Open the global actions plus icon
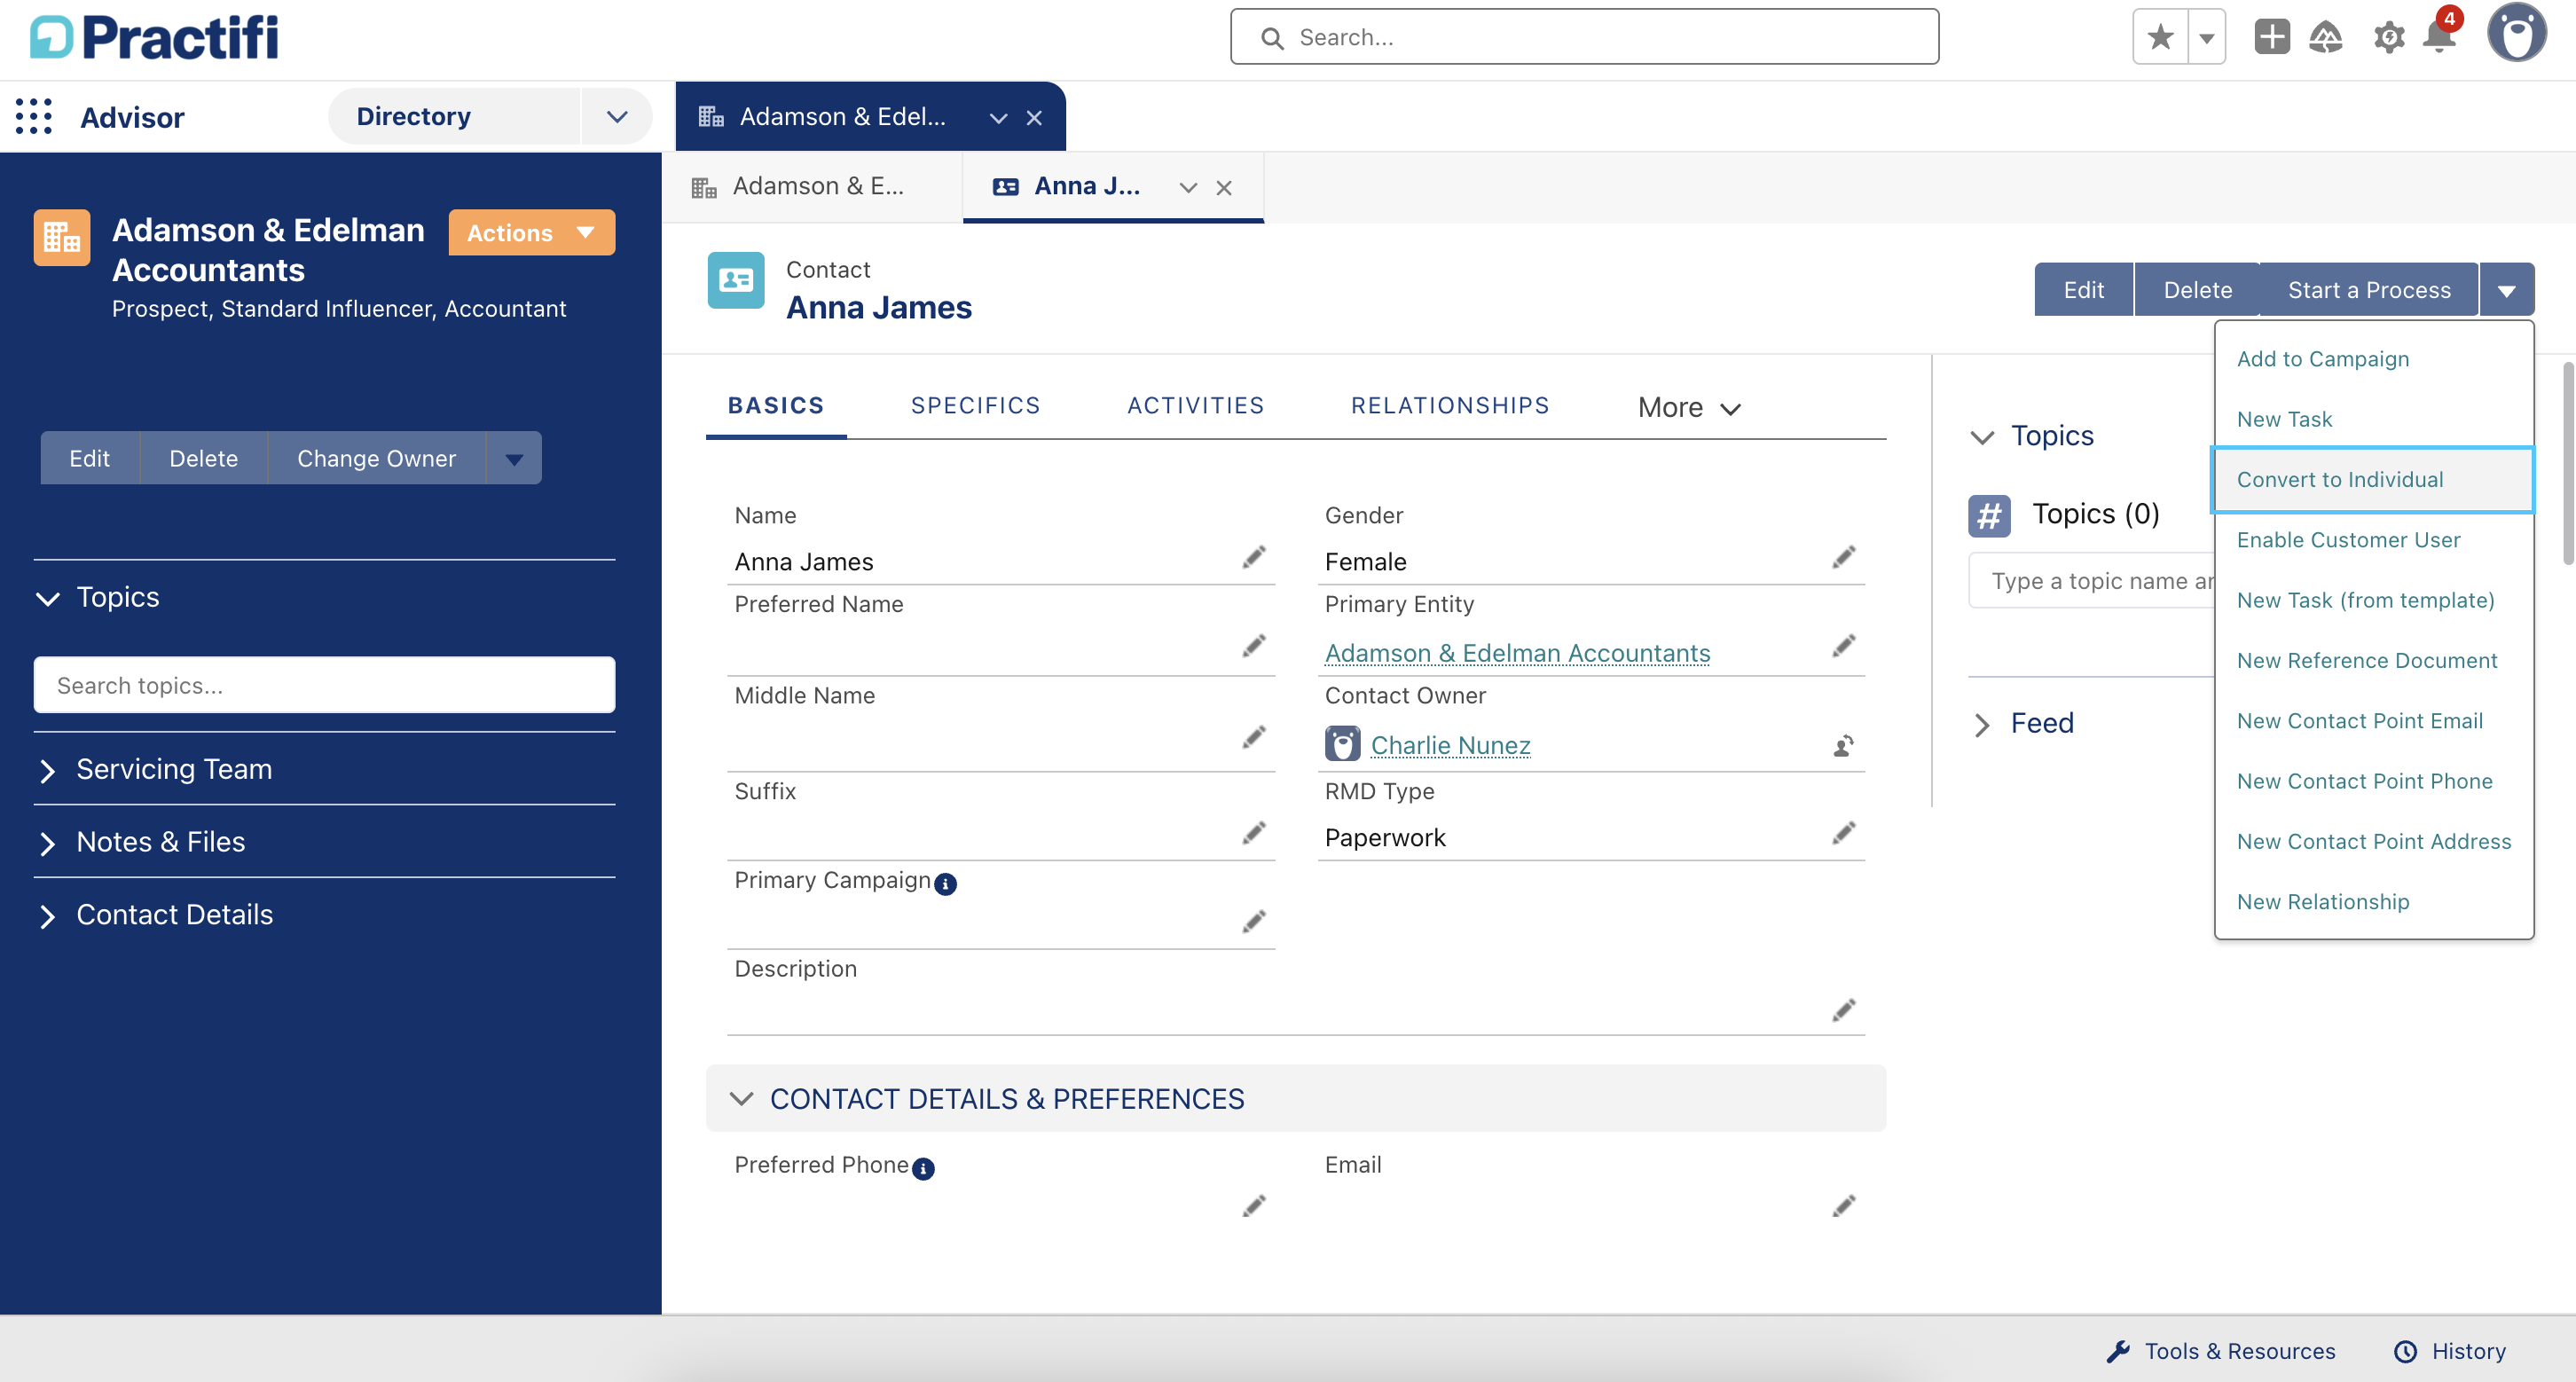2576x1382 pixels. point(2272,37)
